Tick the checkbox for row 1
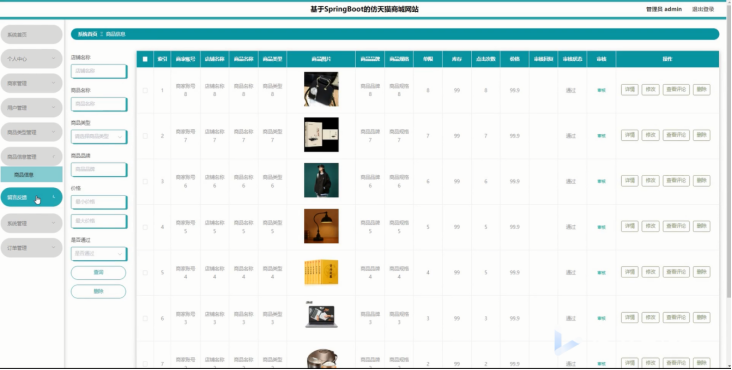 (x=145, y=90)
